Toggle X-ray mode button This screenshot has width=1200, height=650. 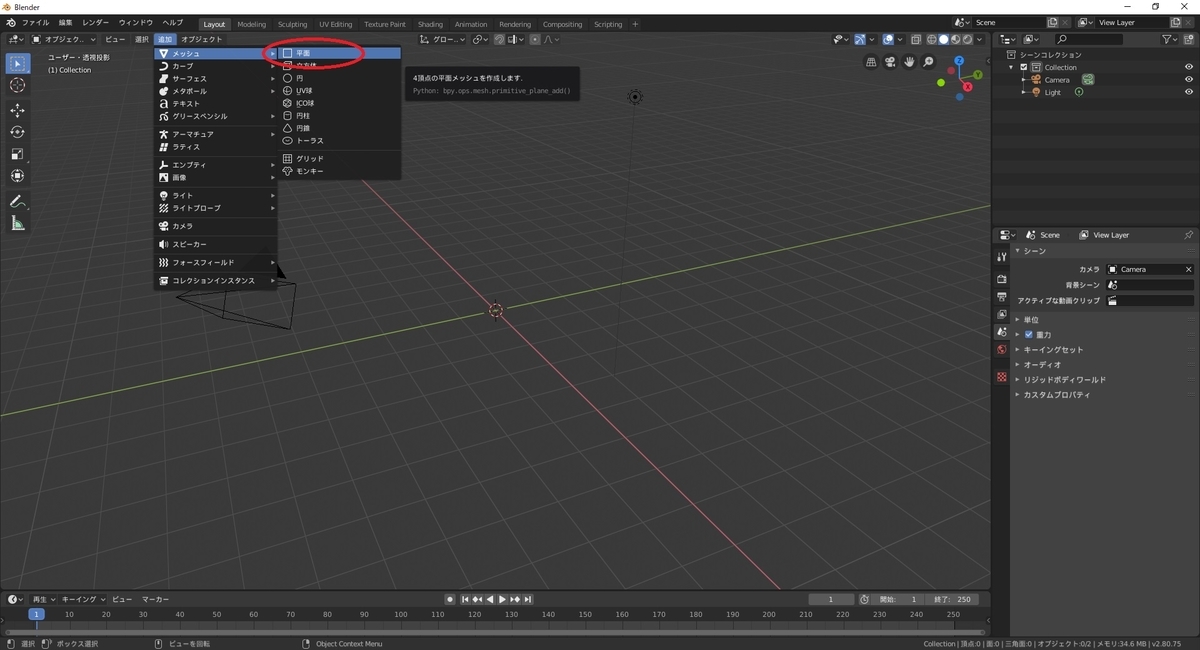916,39
